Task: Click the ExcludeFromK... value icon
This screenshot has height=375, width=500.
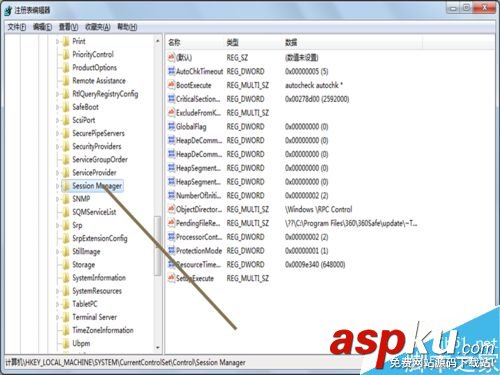Action: (x=171, y=113)
